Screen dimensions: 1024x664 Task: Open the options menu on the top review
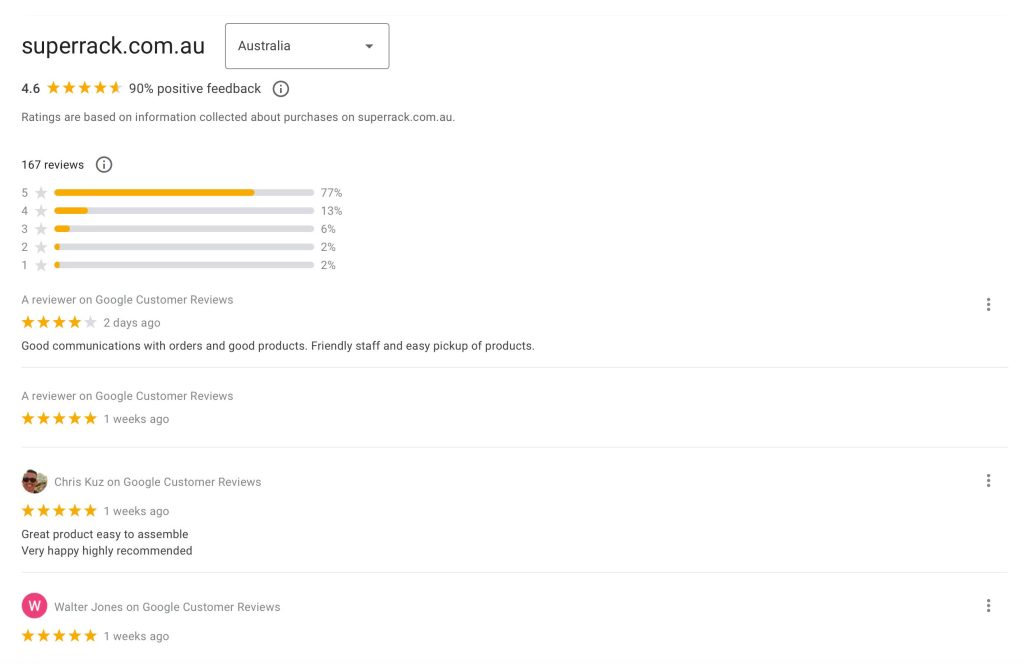tap(988, 304)
